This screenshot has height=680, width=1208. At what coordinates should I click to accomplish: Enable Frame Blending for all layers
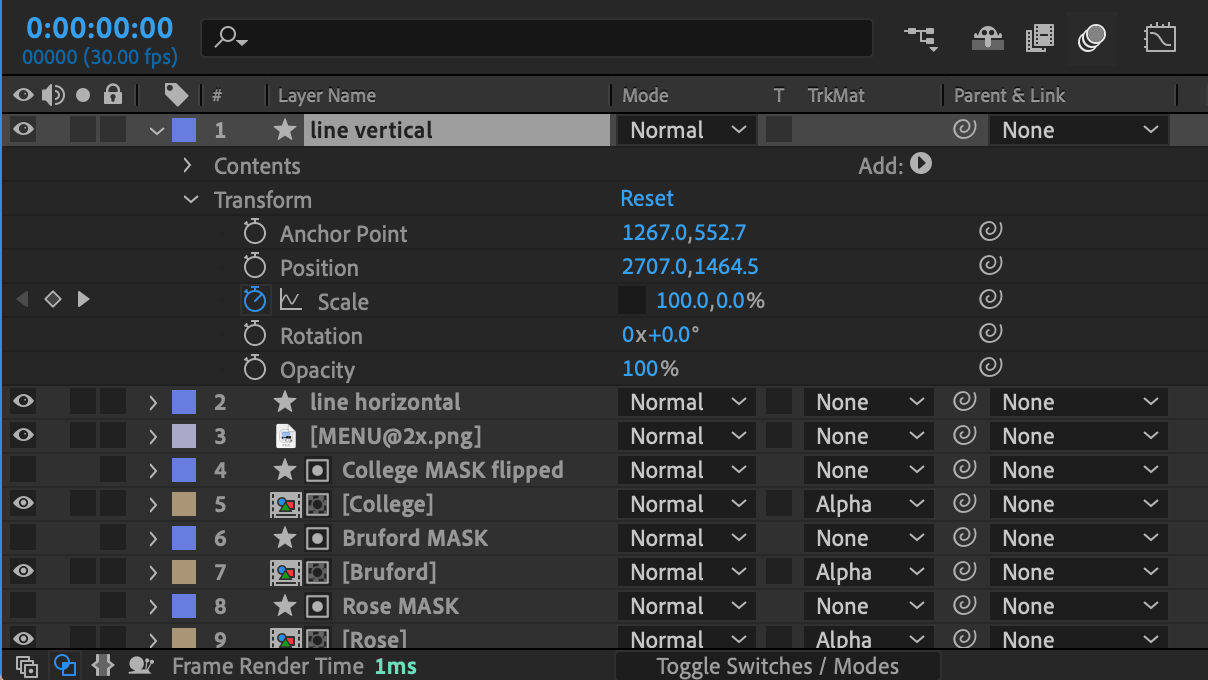[x=1040, y=38]
